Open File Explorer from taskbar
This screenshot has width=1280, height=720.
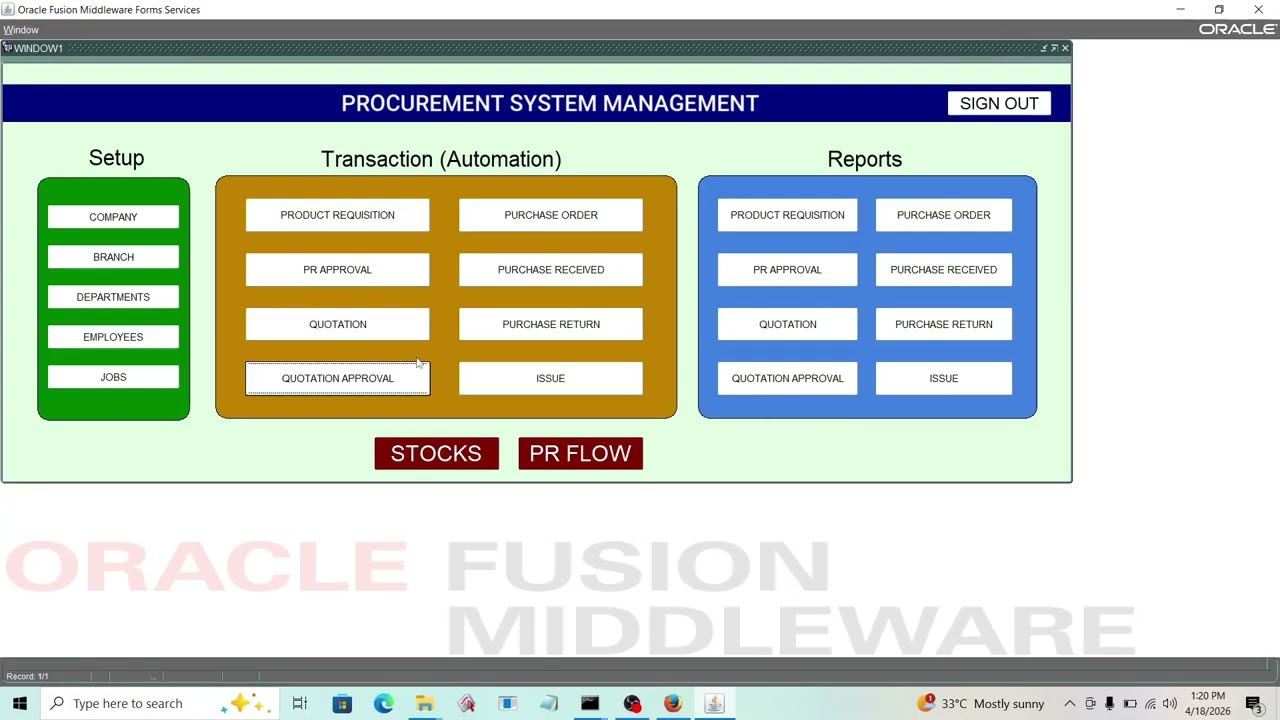[425, 704]
